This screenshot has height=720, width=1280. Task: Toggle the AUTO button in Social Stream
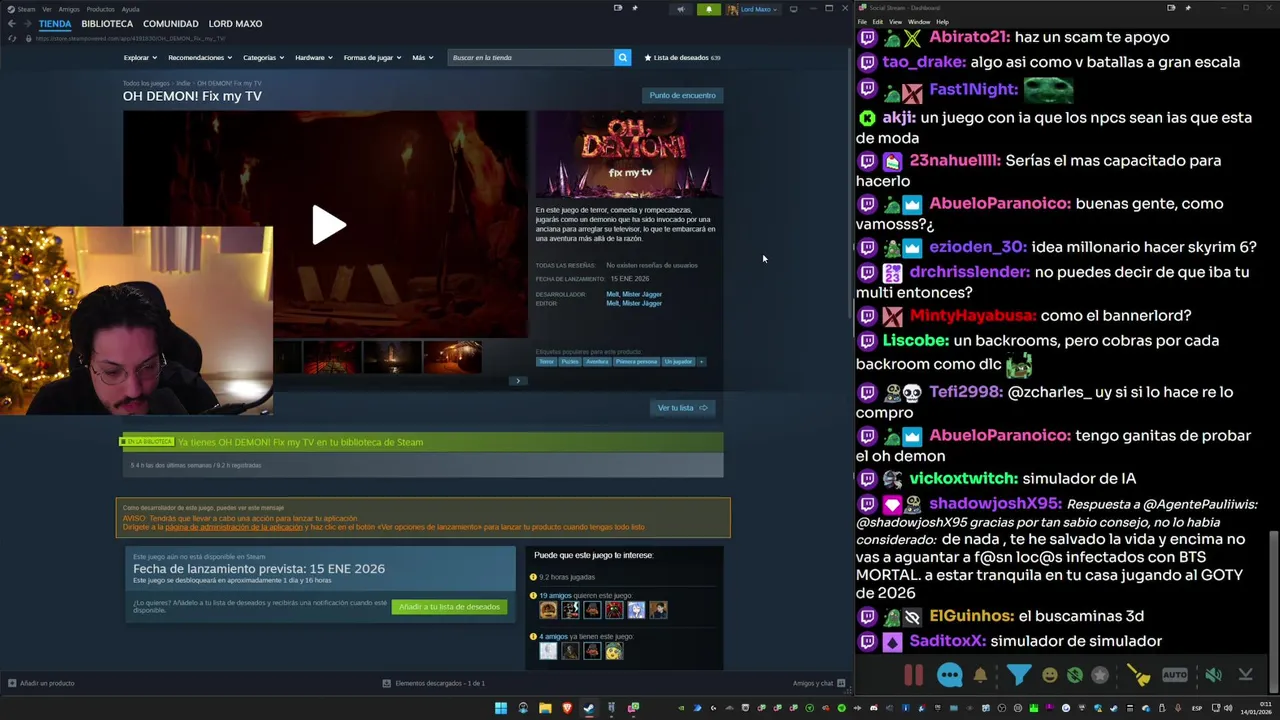coord(1175,675)
